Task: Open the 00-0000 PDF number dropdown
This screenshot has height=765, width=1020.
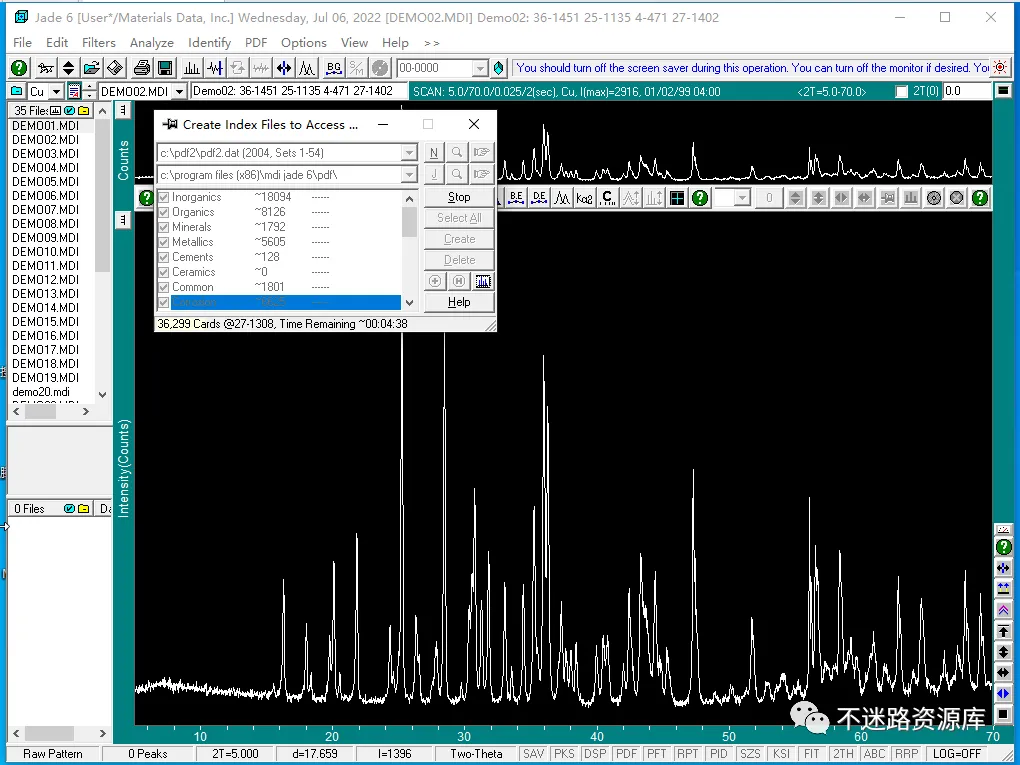Action: 480,68
